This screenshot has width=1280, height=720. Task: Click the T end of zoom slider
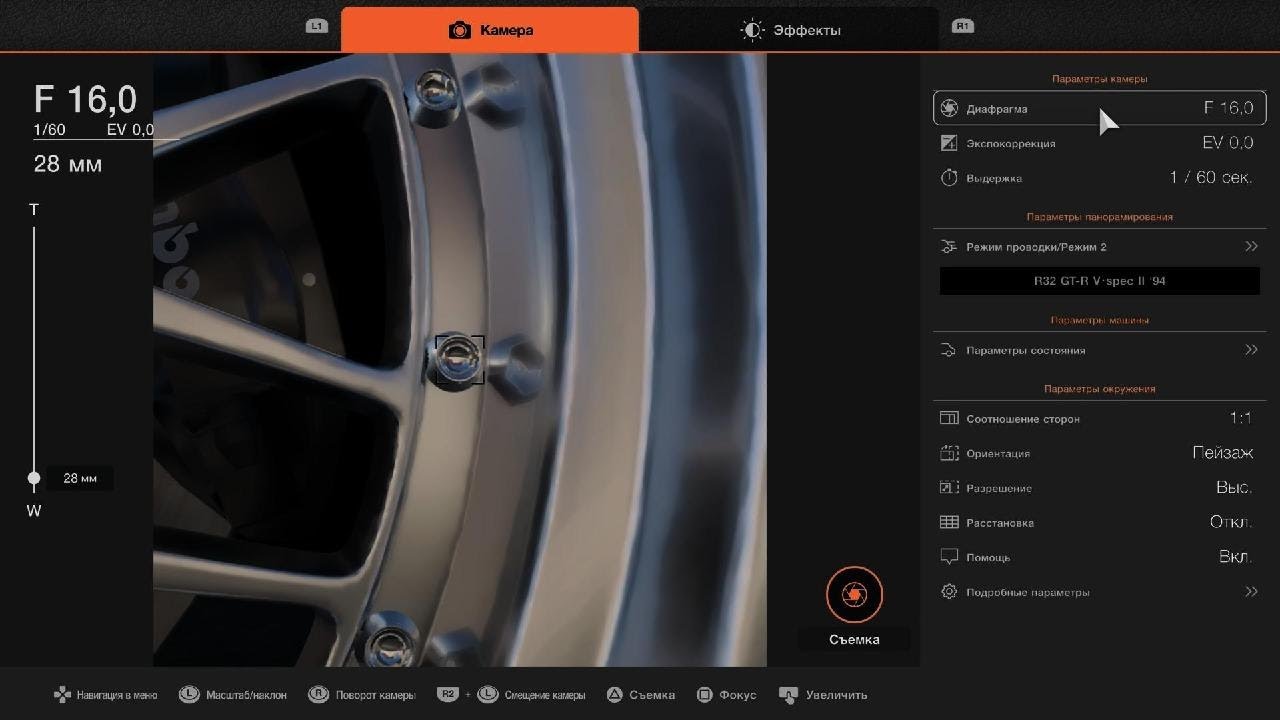tap(34, 209)
